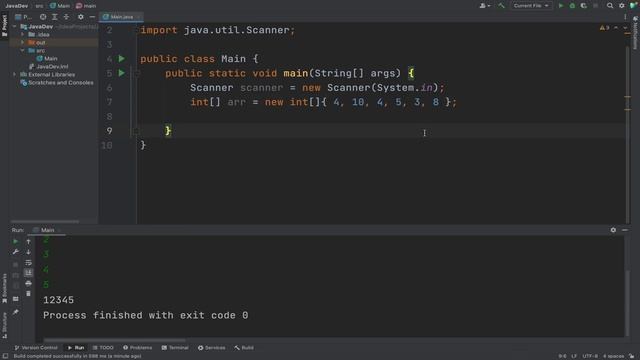640x360 pixels.
Task: Select opened file target icon in Project panel
Action: pyautogui.click(x=43, y=17)
